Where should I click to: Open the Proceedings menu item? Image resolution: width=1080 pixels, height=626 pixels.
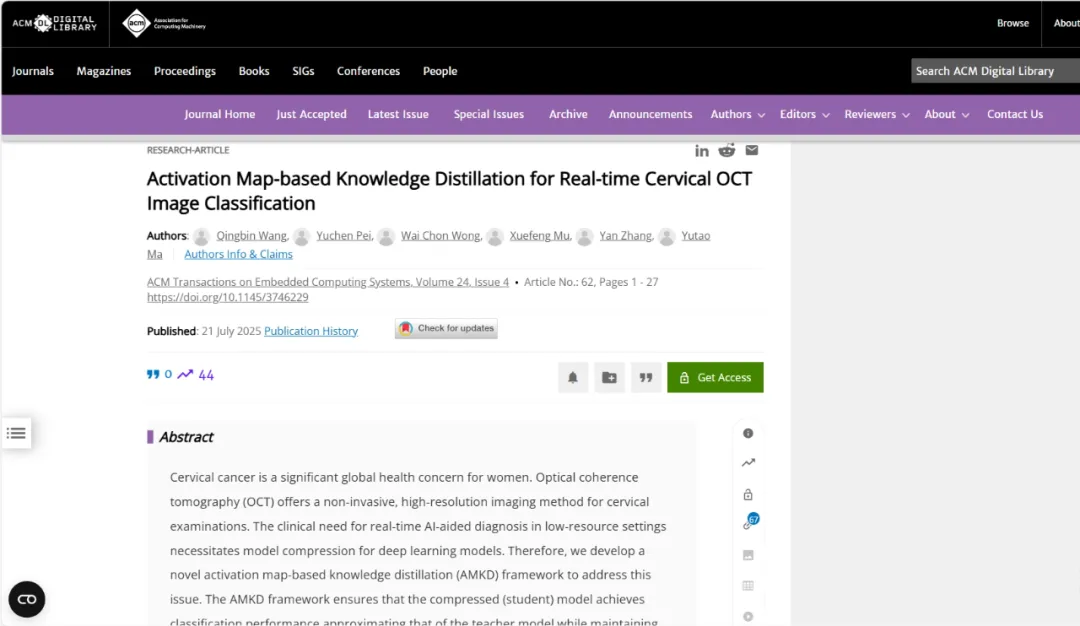[x=185, y=71]
